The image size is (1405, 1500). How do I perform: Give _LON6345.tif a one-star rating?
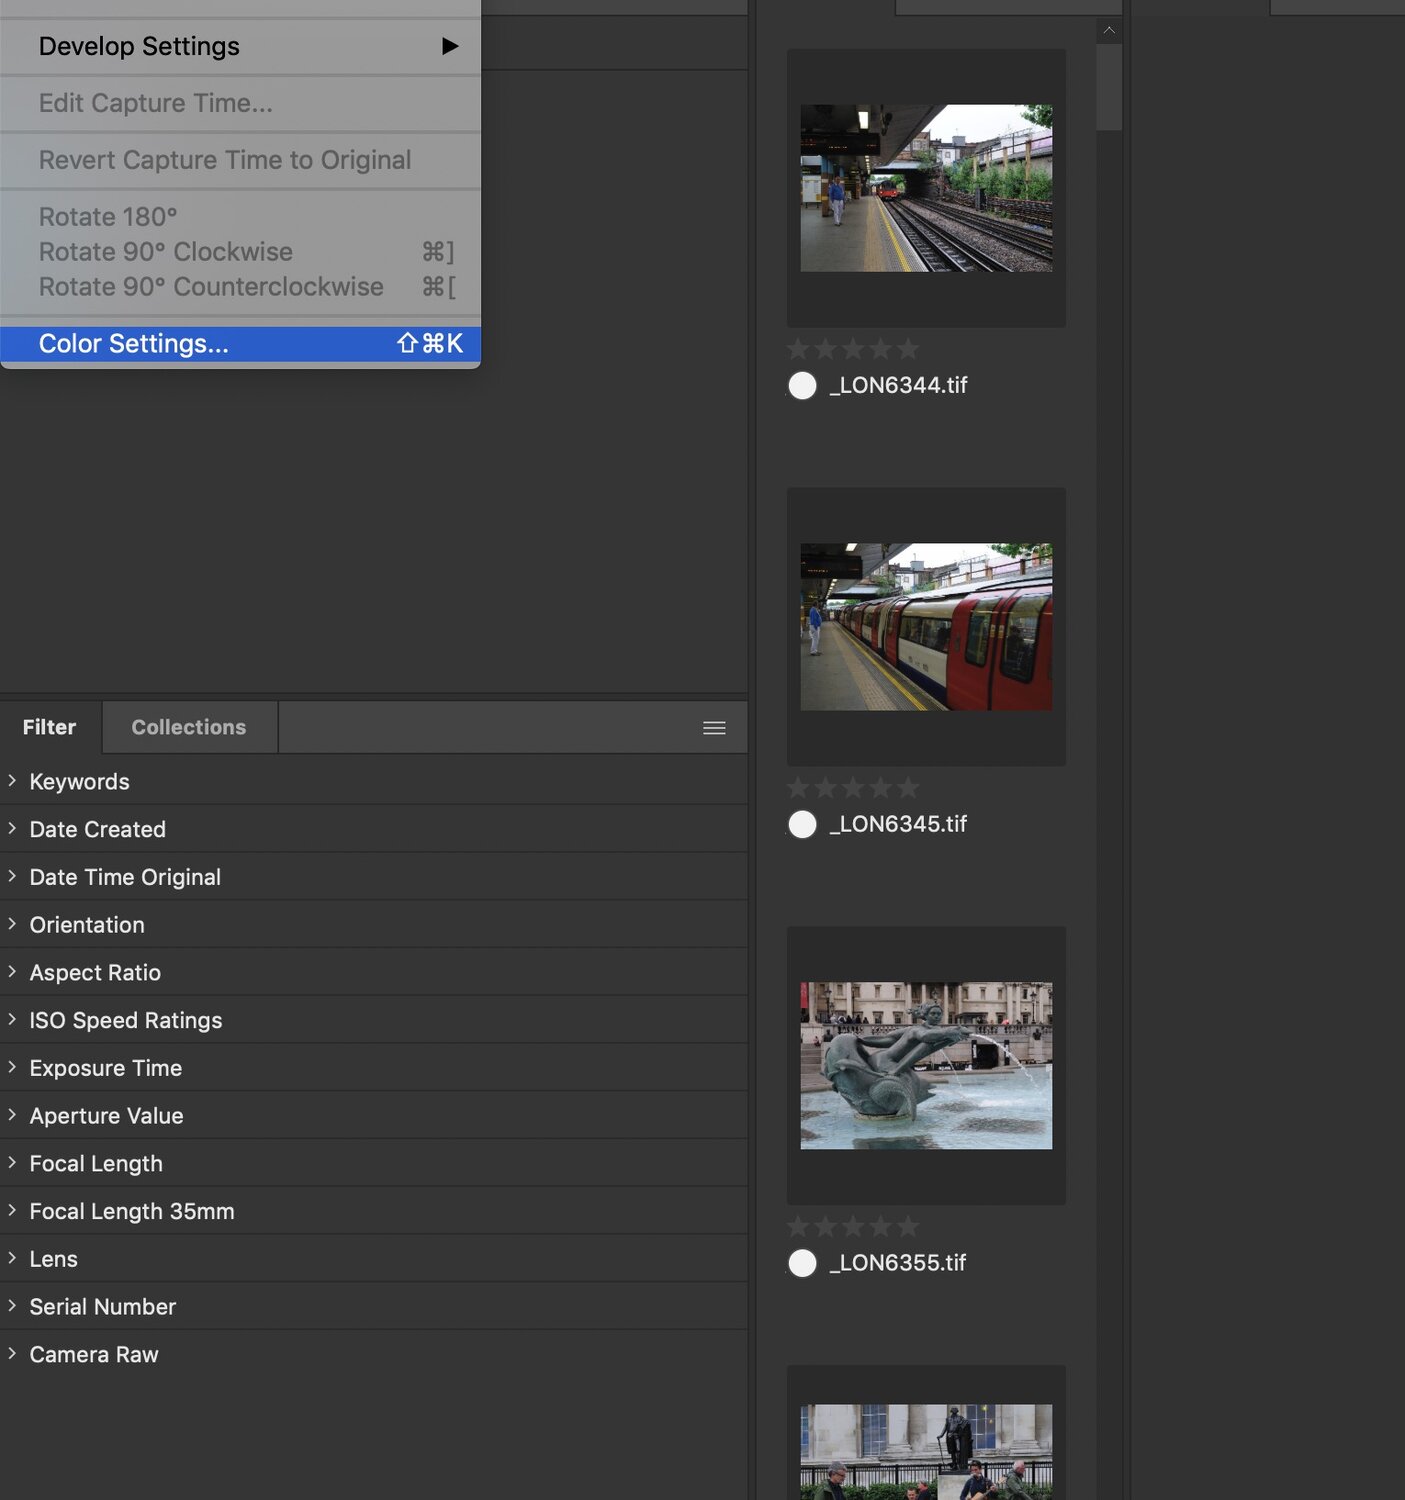click(x=798, y=788)
